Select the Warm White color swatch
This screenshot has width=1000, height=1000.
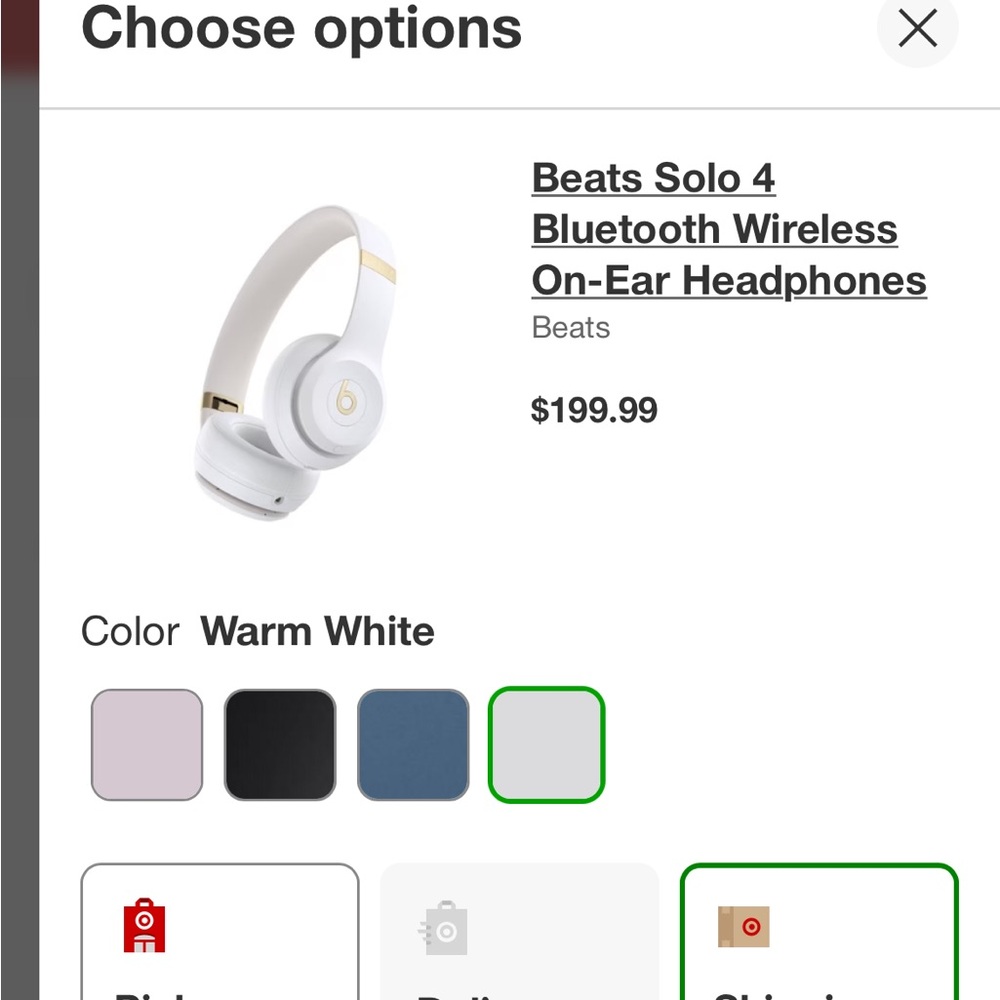[x=546, y=745]
